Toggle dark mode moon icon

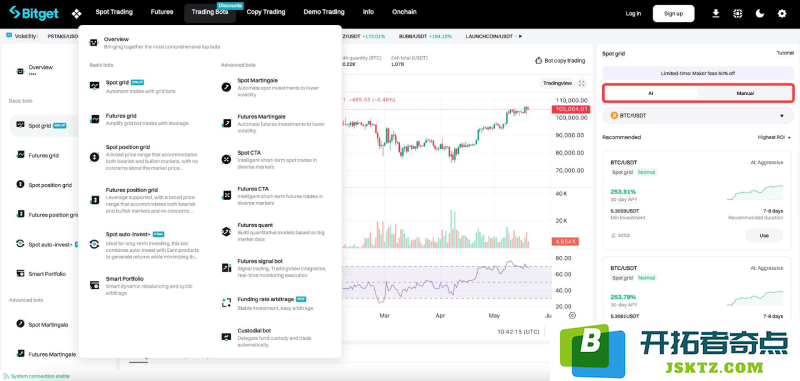760,14
